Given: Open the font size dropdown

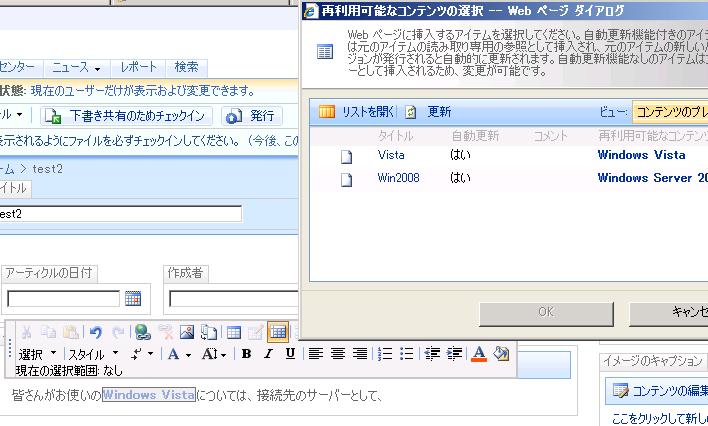Looking at the screenshot, I should coord(214,354).
